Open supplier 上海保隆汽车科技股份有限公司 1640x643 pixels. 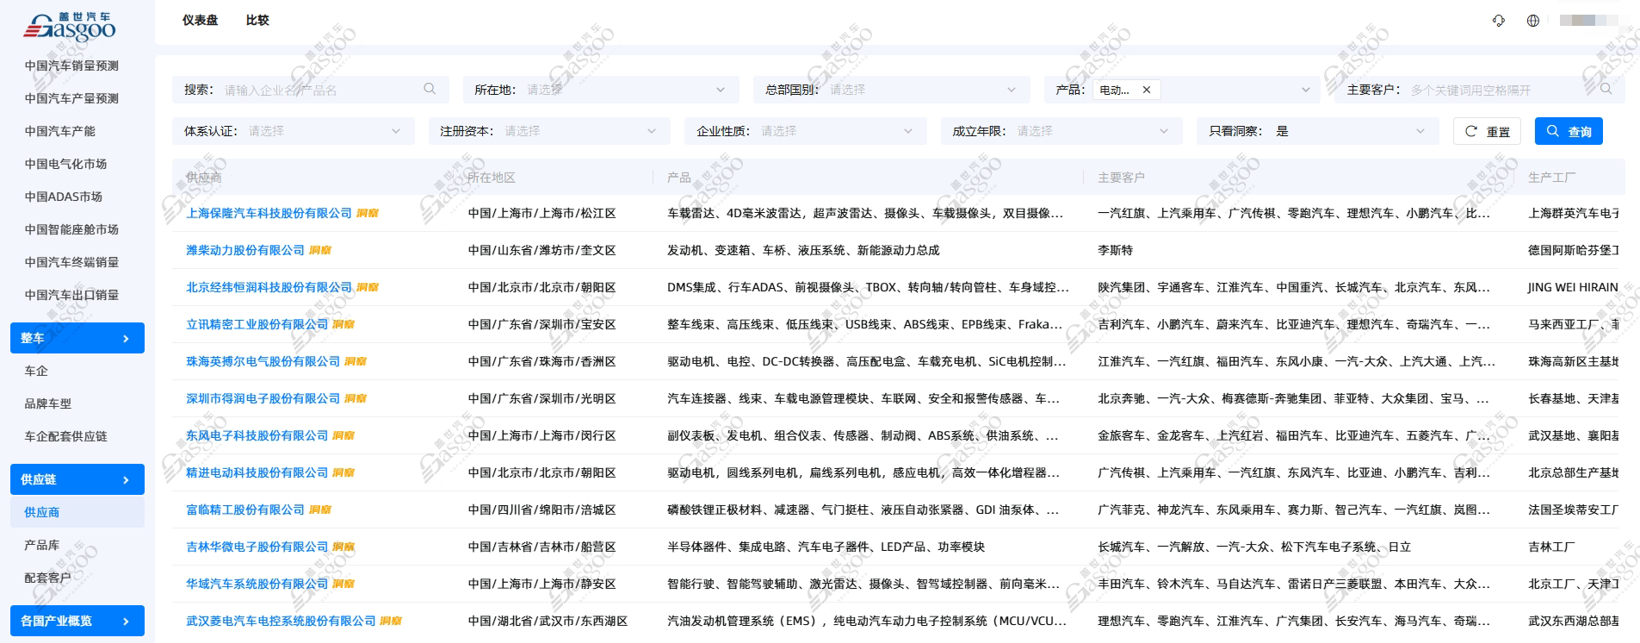coord(269,213)
